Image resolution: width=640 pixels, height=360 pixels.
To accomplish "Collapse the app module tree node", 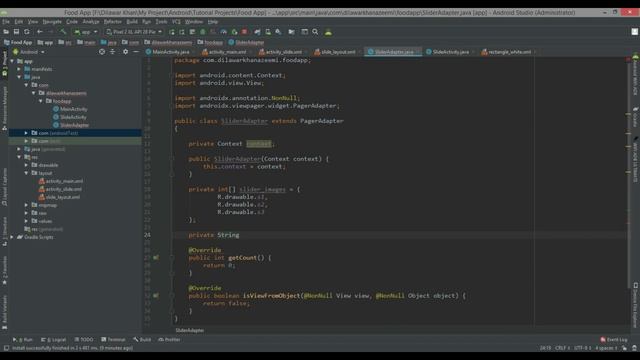I will (12, 61).
